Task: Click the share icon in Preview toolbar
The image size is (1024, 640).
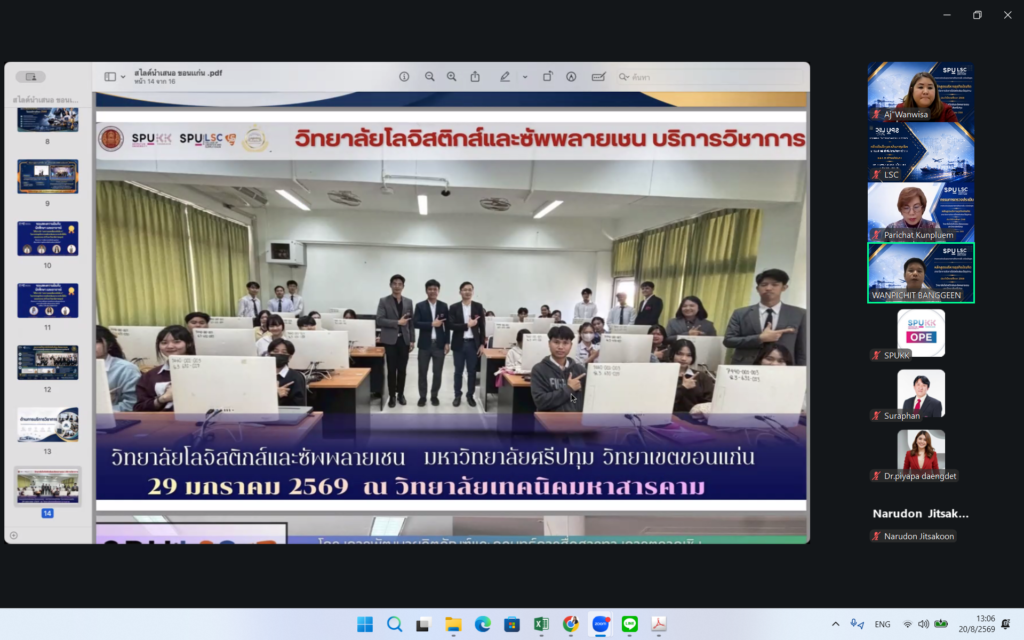Action: [475, 76]
